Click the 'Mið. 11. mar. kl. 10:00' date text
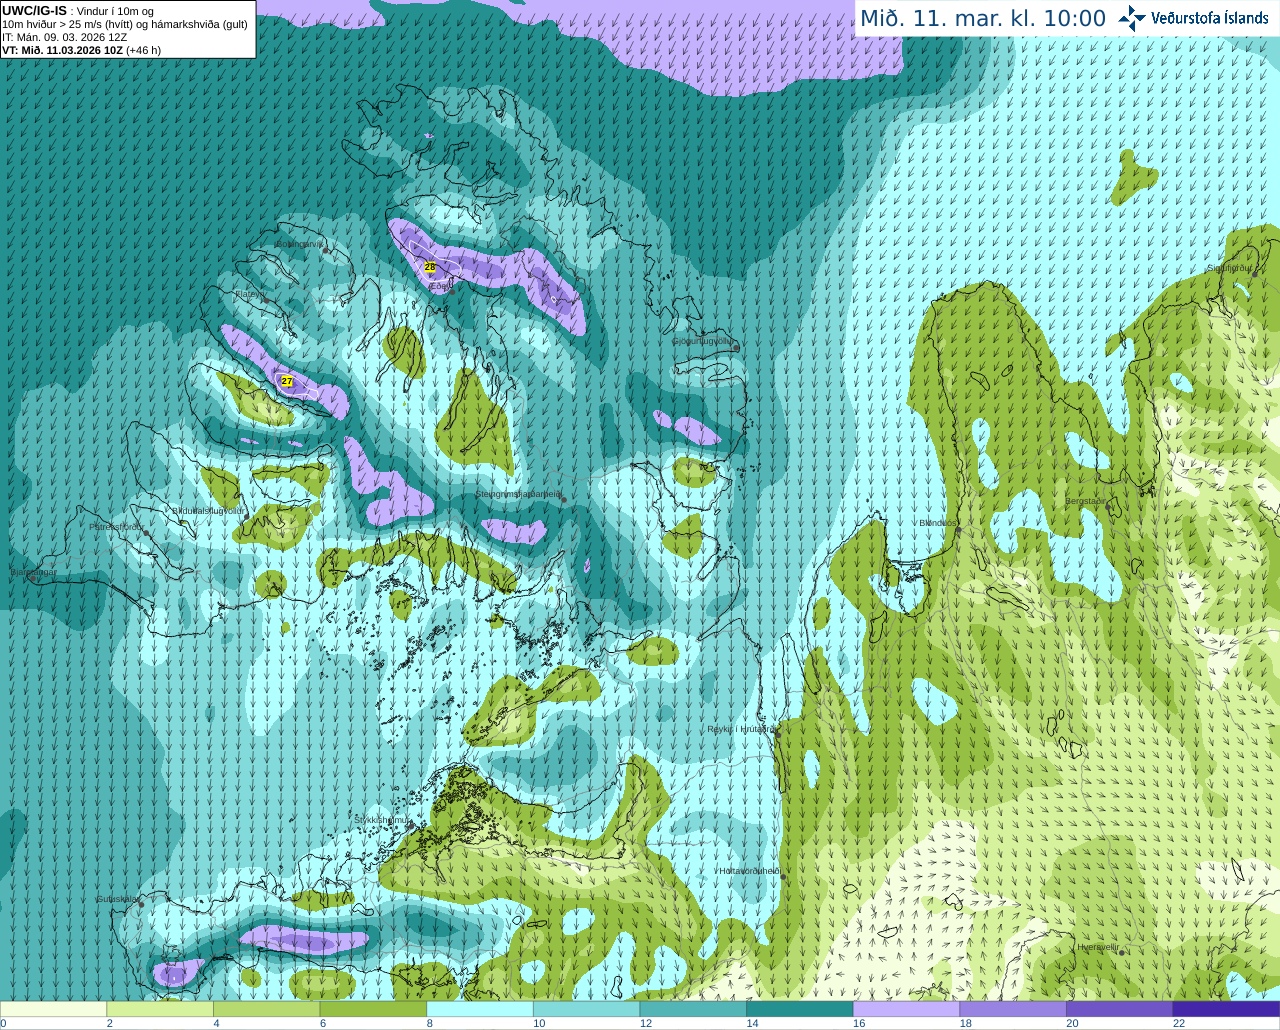Viewport: 1280px width, 1030px height. (x=983, y=18)
